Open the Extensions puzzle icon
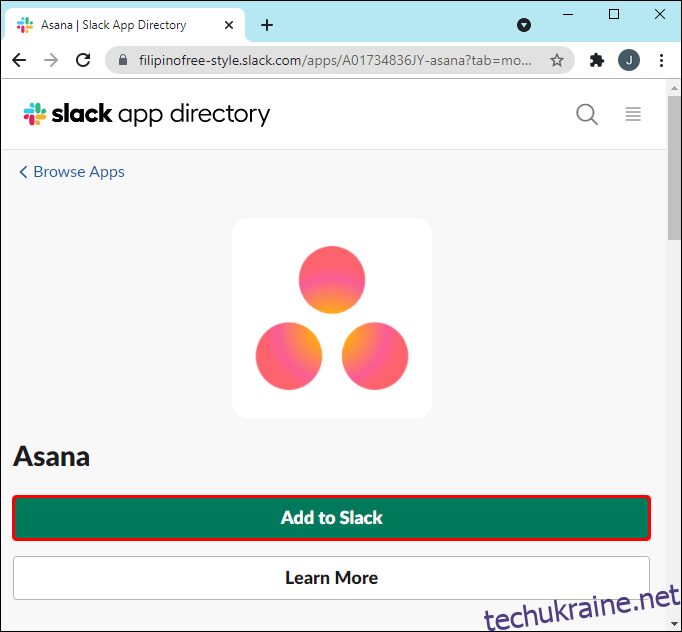The width and height of the screenshot is (682, 632). 597,60
